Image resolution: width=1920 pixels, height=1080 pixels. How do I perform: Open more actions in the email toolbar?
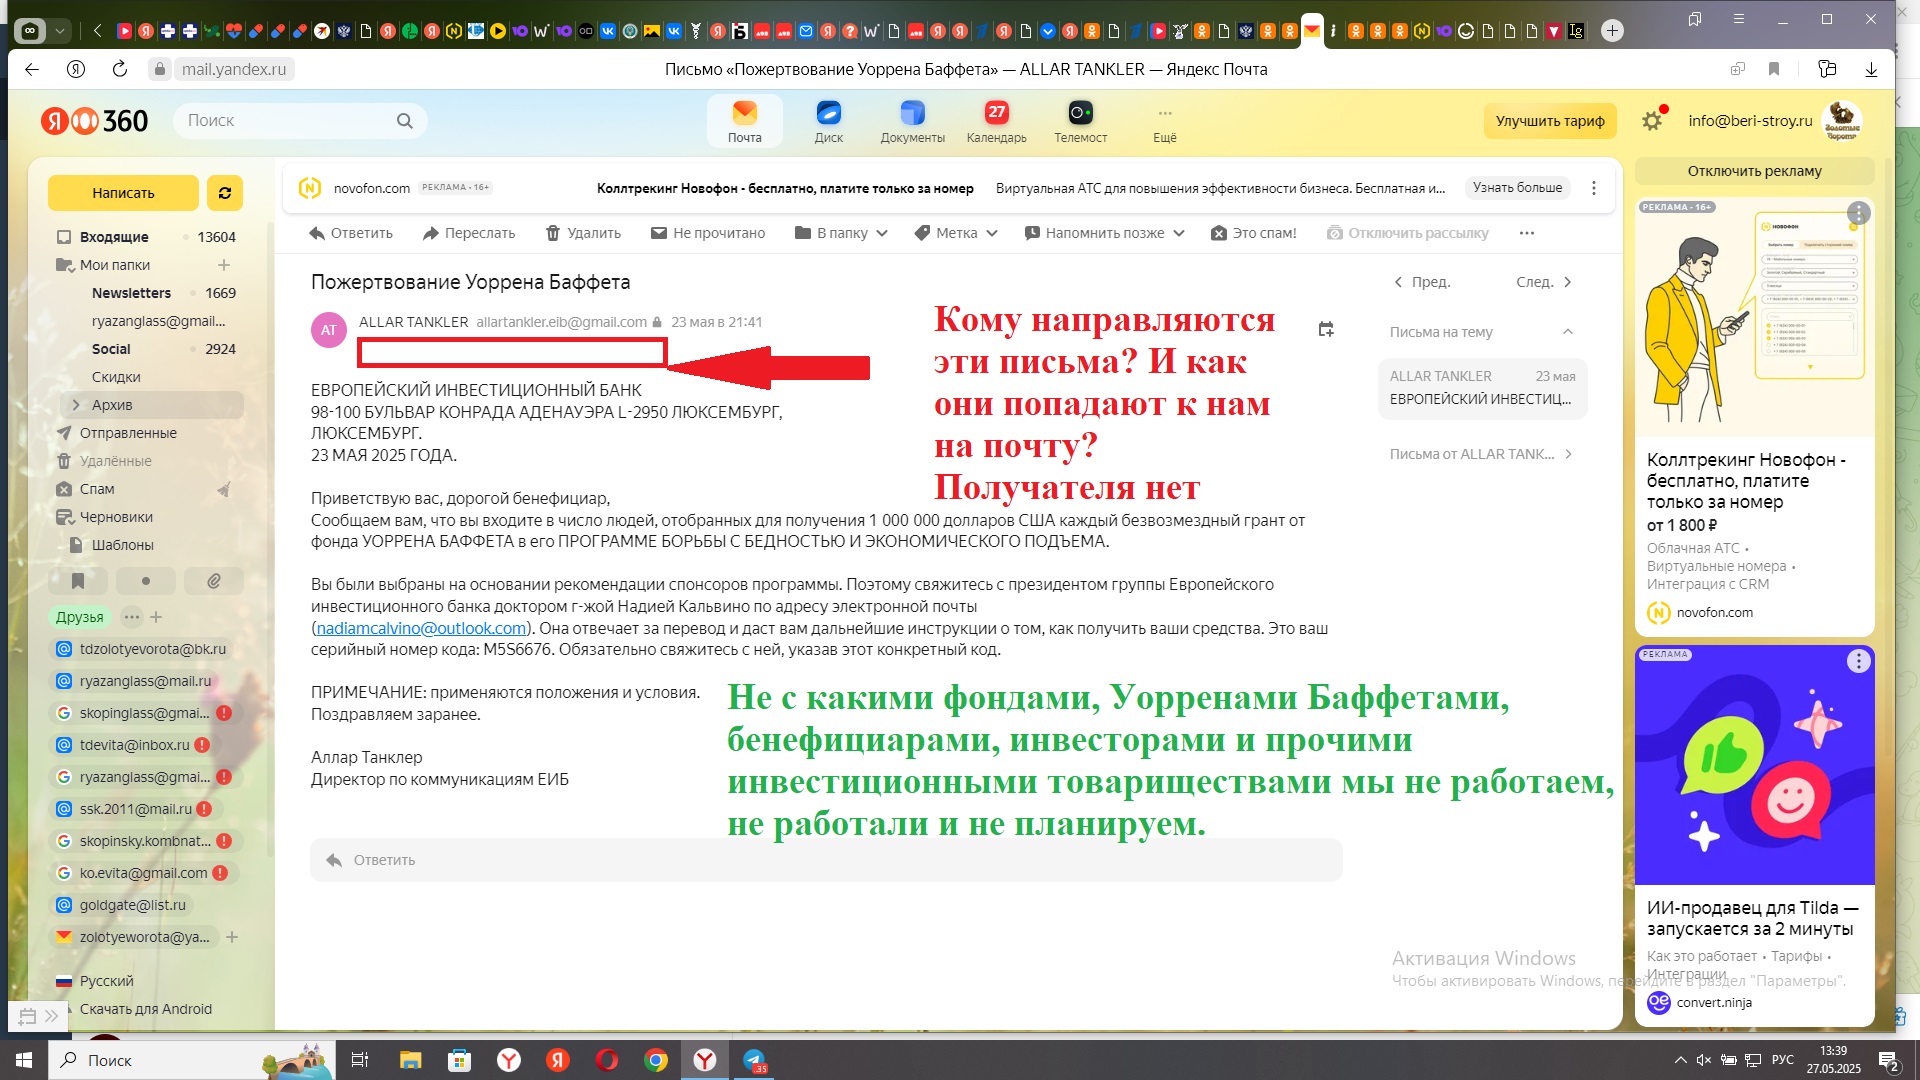[1526, 233]
